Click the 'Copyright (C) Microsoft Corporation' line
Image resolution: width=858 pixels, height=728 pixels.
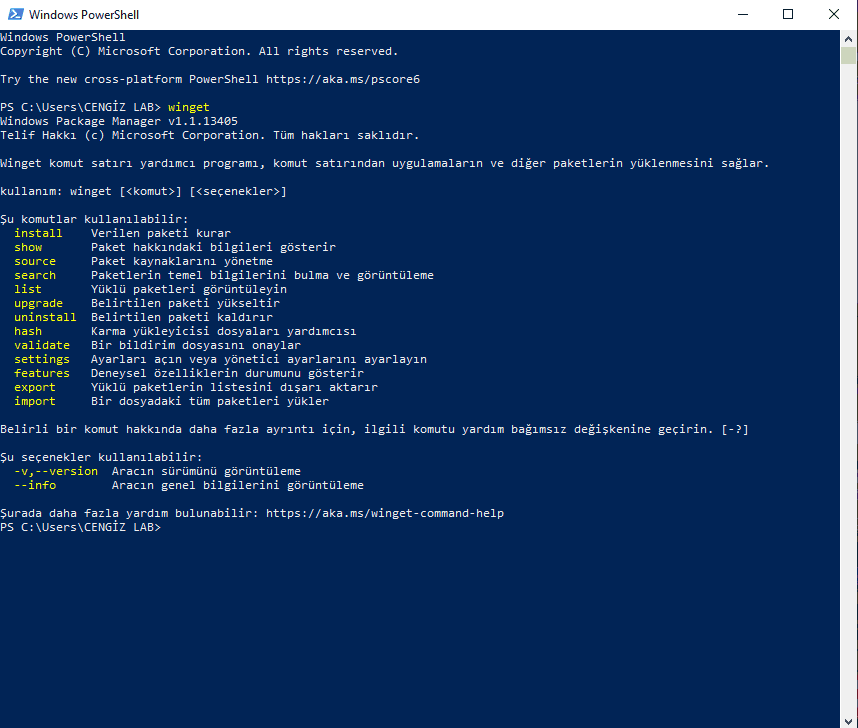(199, 51)
